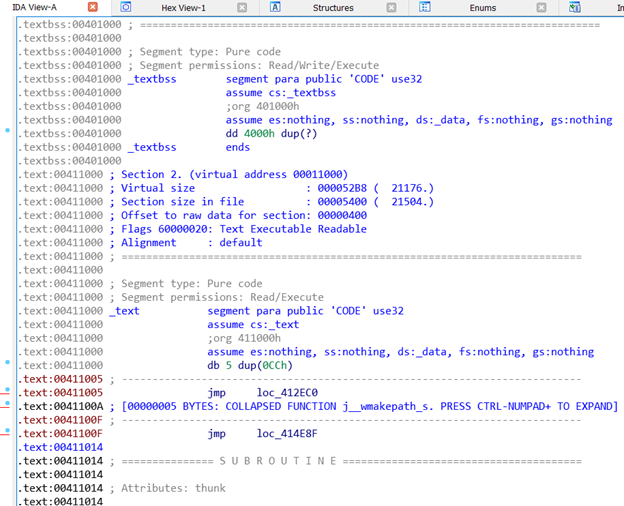The image size is (624, 506).
Task: Select the 'dd 4000h dup(?)' line
Action: 271,133
